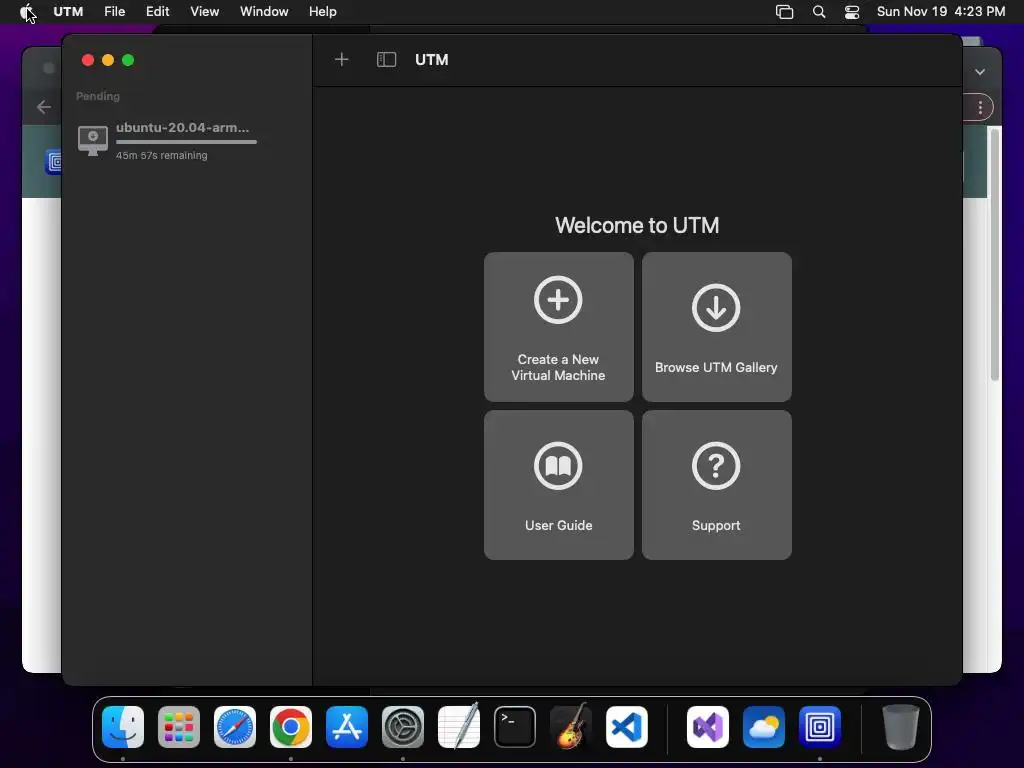Click the Pending section header

[x=98, y=96]
